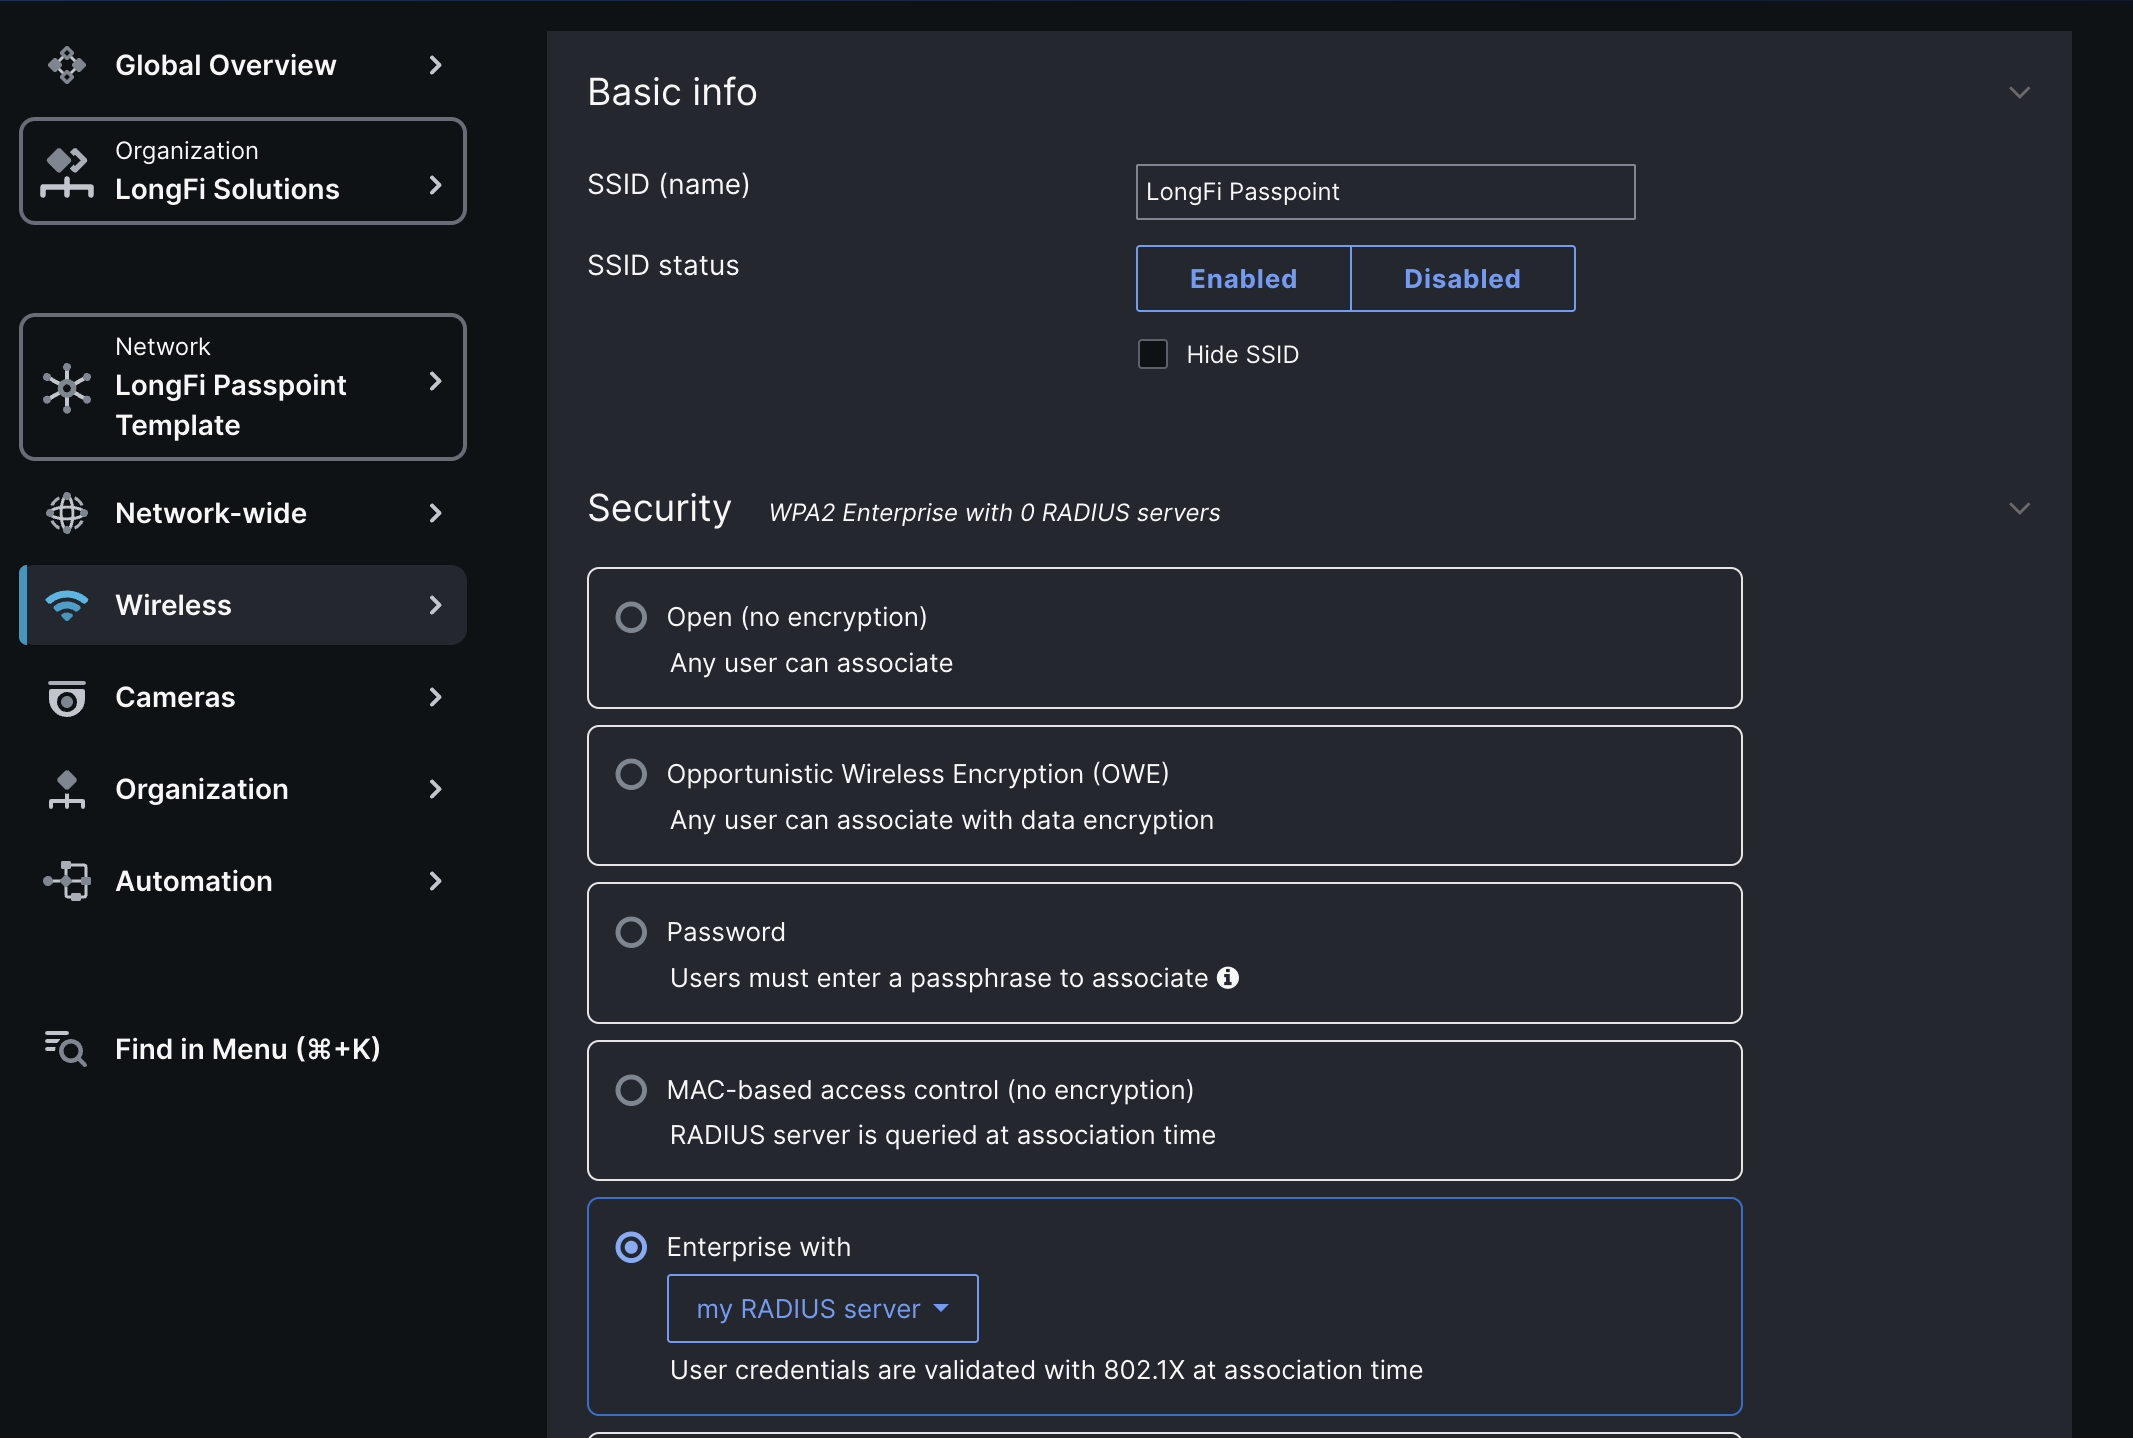Image resolution: width=2133 pixels, height=1438 pixels.
Task: Check the Hide SSID checkbox
Action: [1153, 354]
